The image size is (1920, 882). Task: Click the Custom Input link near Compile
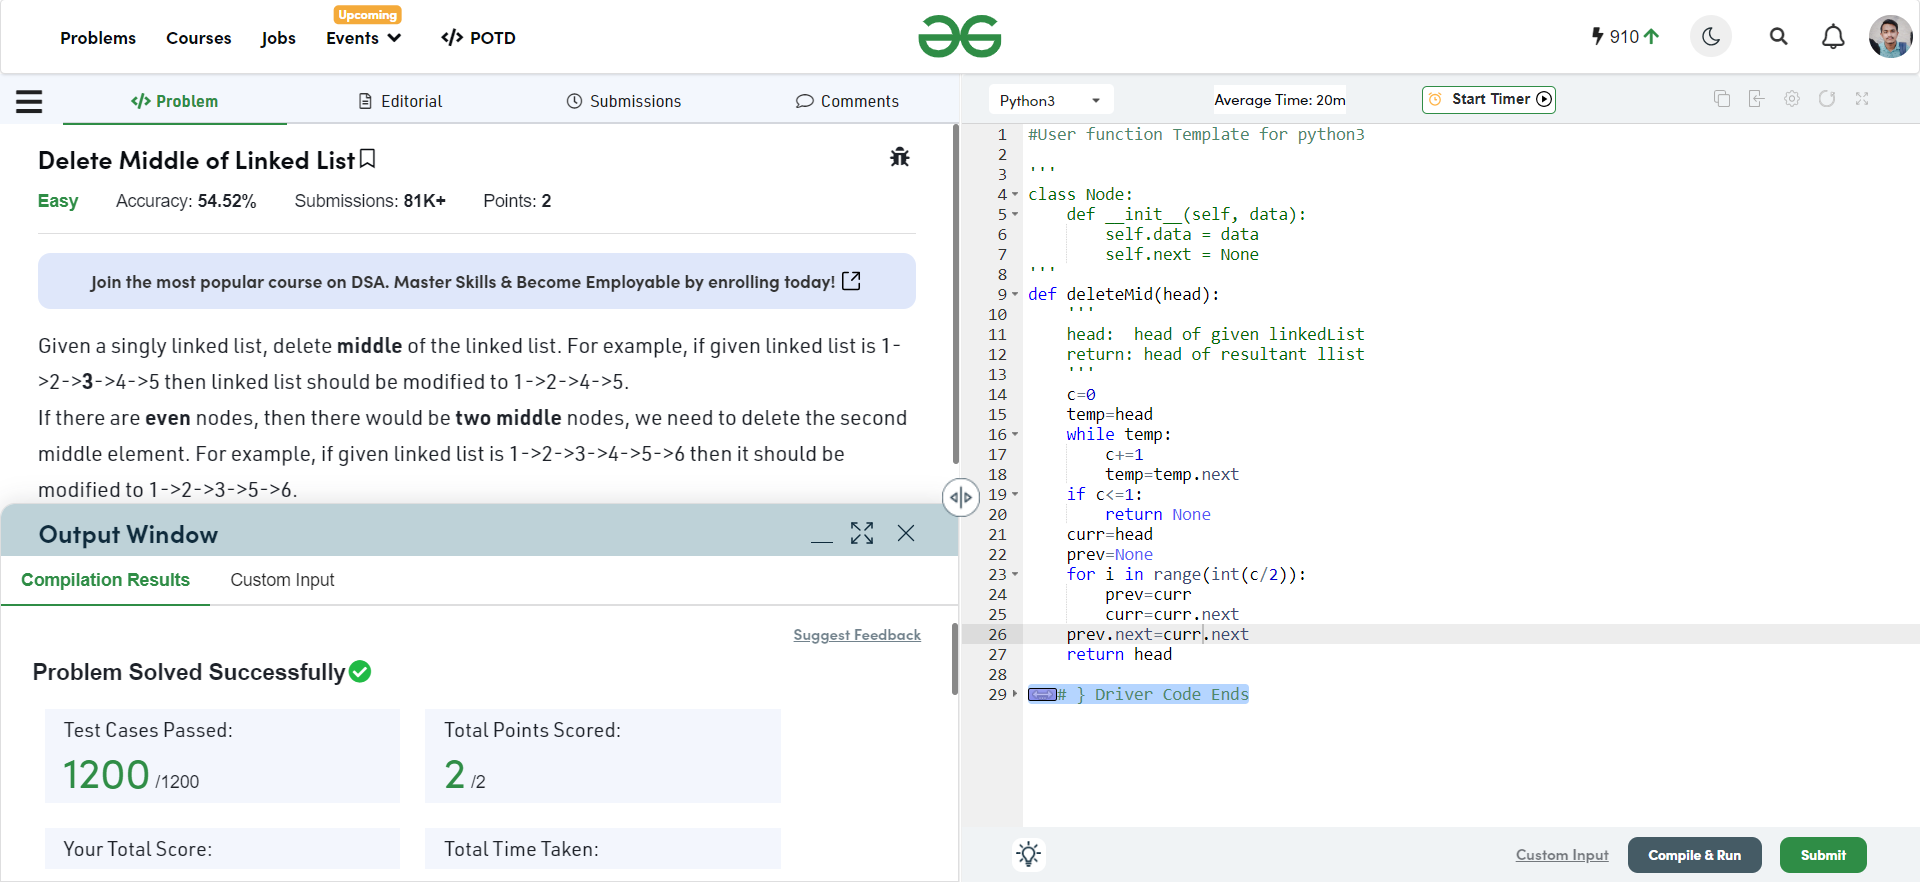click(1562, 855)
